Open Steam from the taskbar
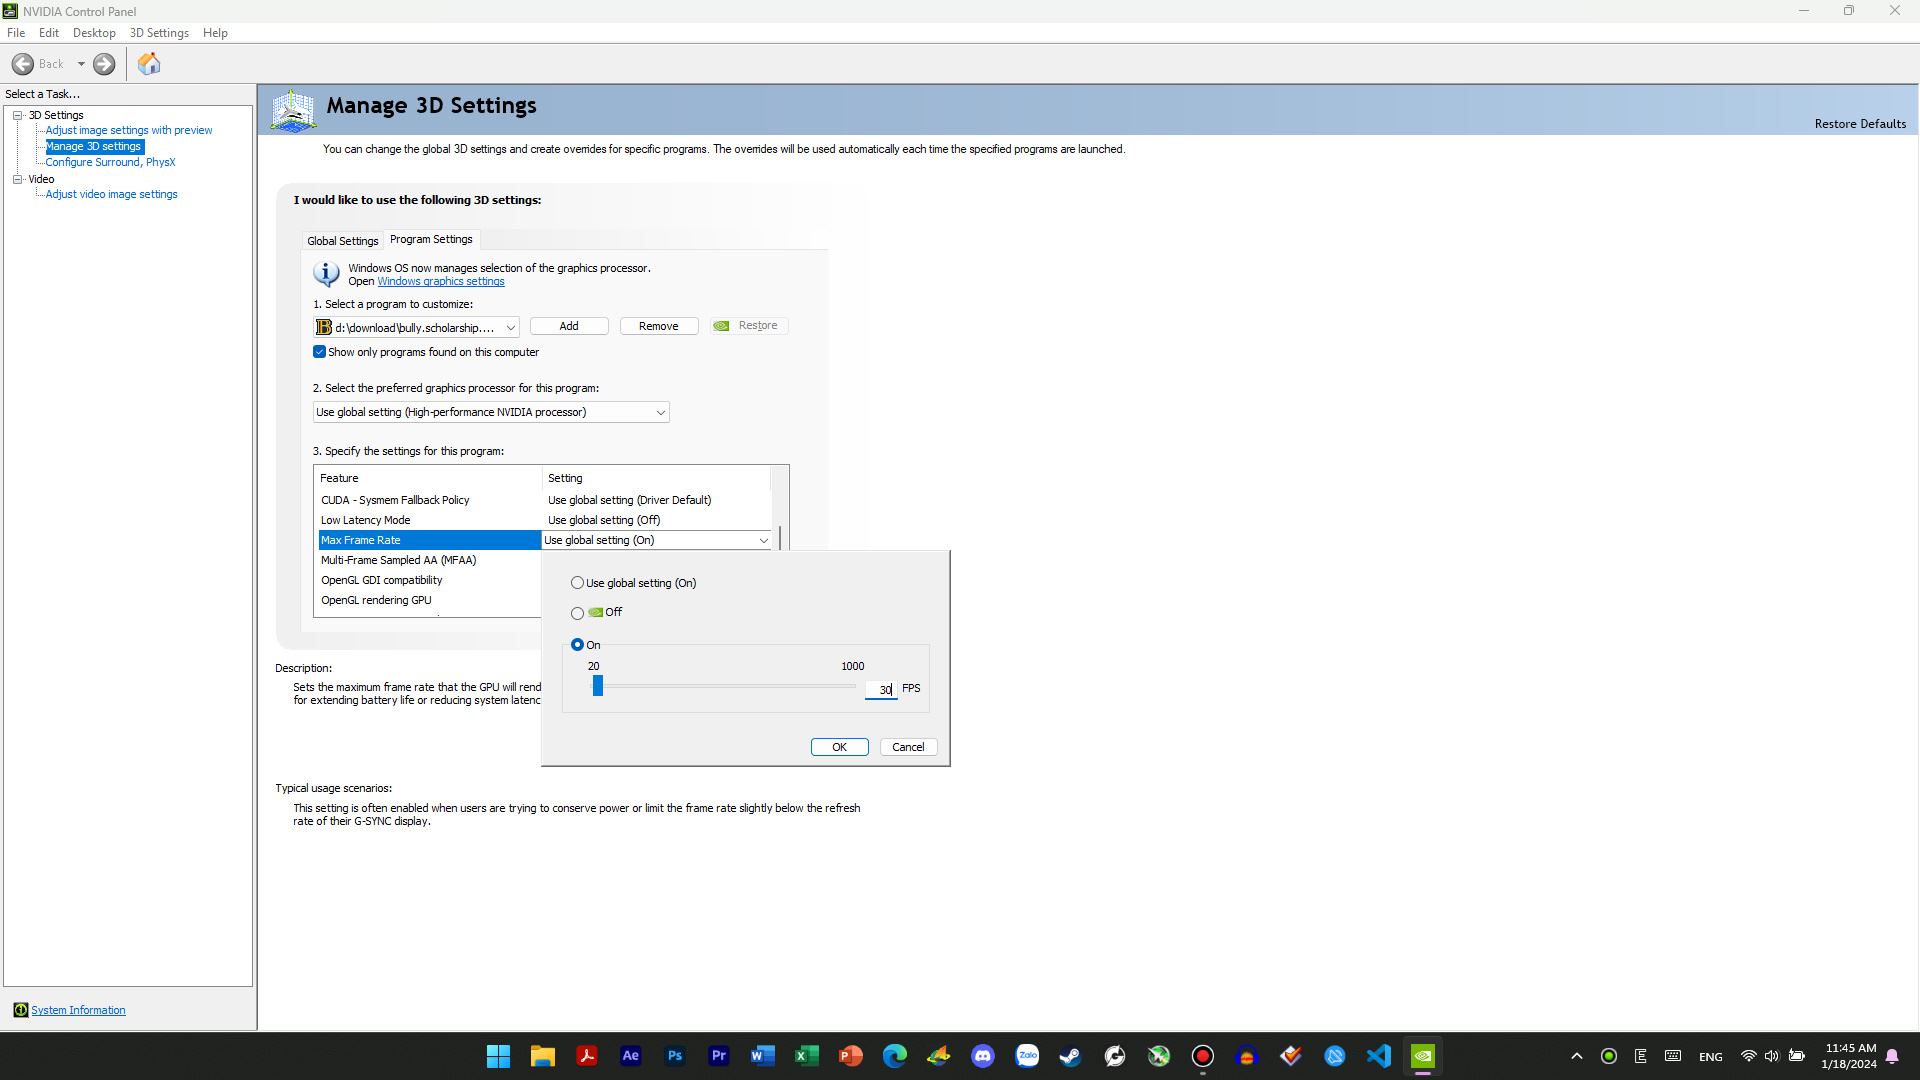The height and width of the screenshot is (1080, 1920). click(1071, 1056)
